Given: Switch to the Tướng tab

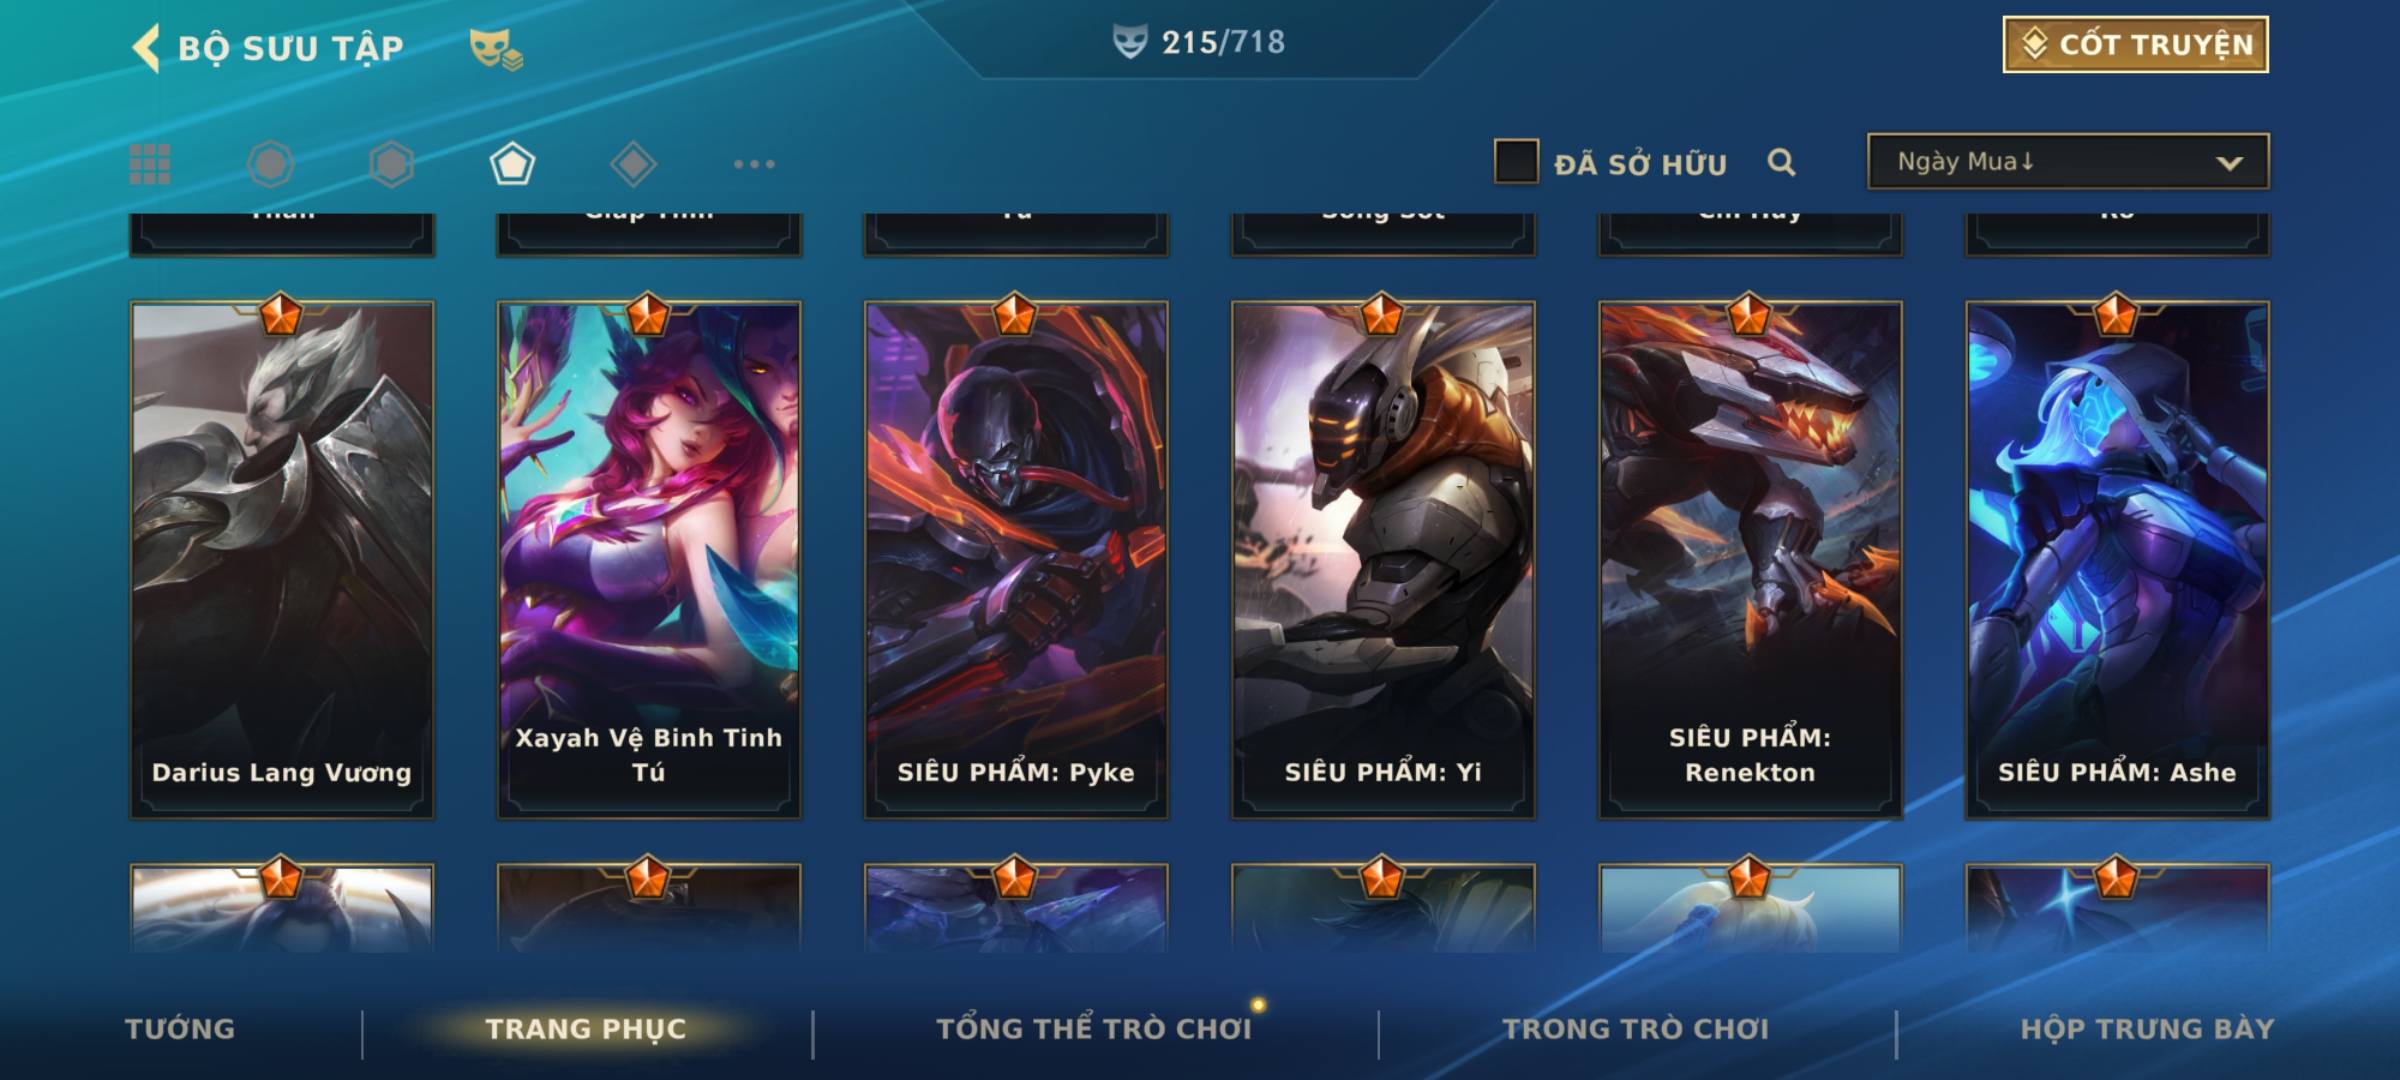Looking at the screenshot, I should click(x=180, y=1029).
